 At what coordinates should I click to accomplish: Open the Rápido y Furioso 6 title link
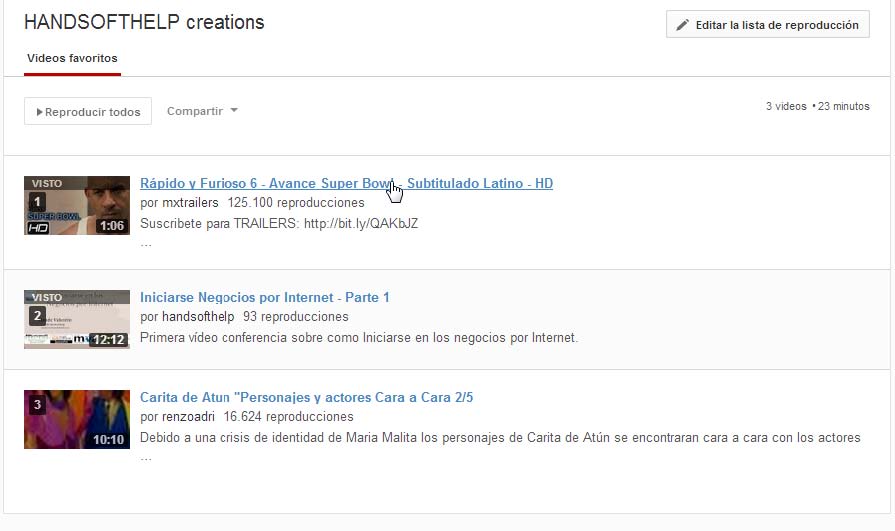346,183
